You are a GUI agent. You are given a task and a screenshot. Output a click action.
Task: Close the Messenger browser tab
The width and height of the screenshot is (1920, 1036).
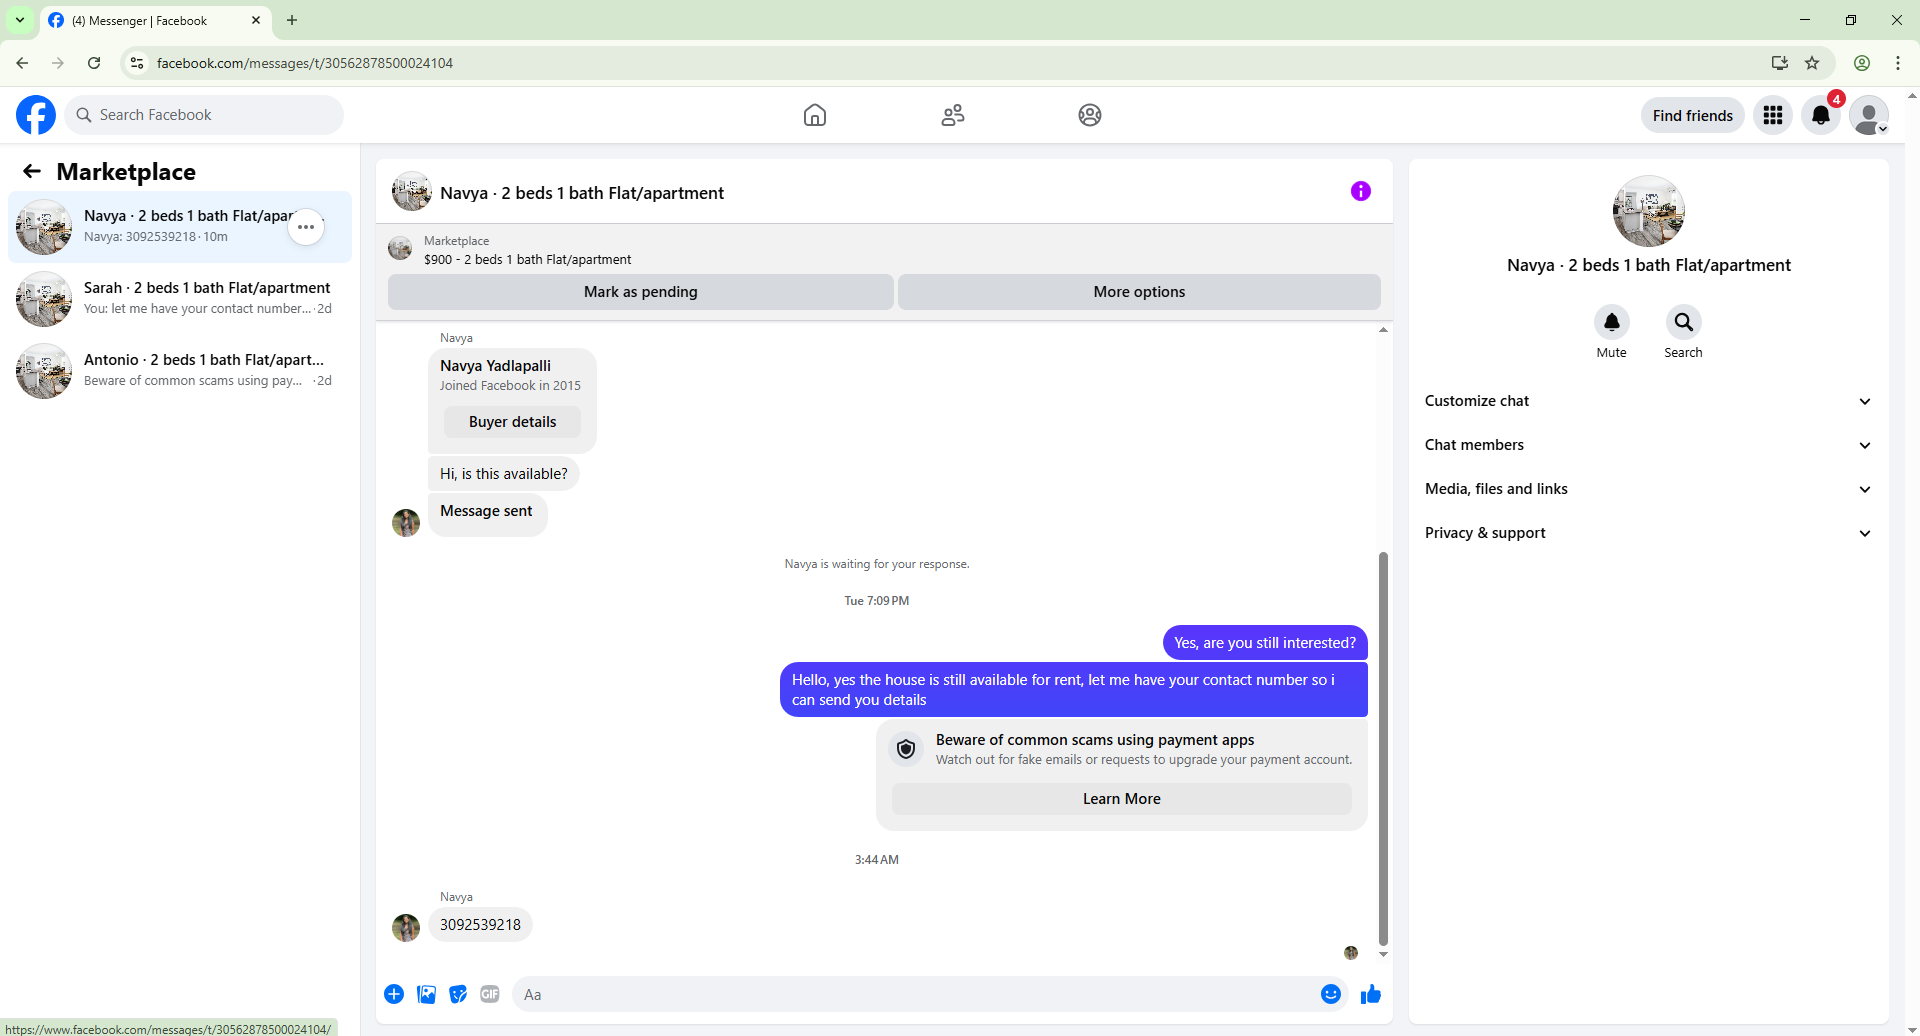[x=256, y=20]
